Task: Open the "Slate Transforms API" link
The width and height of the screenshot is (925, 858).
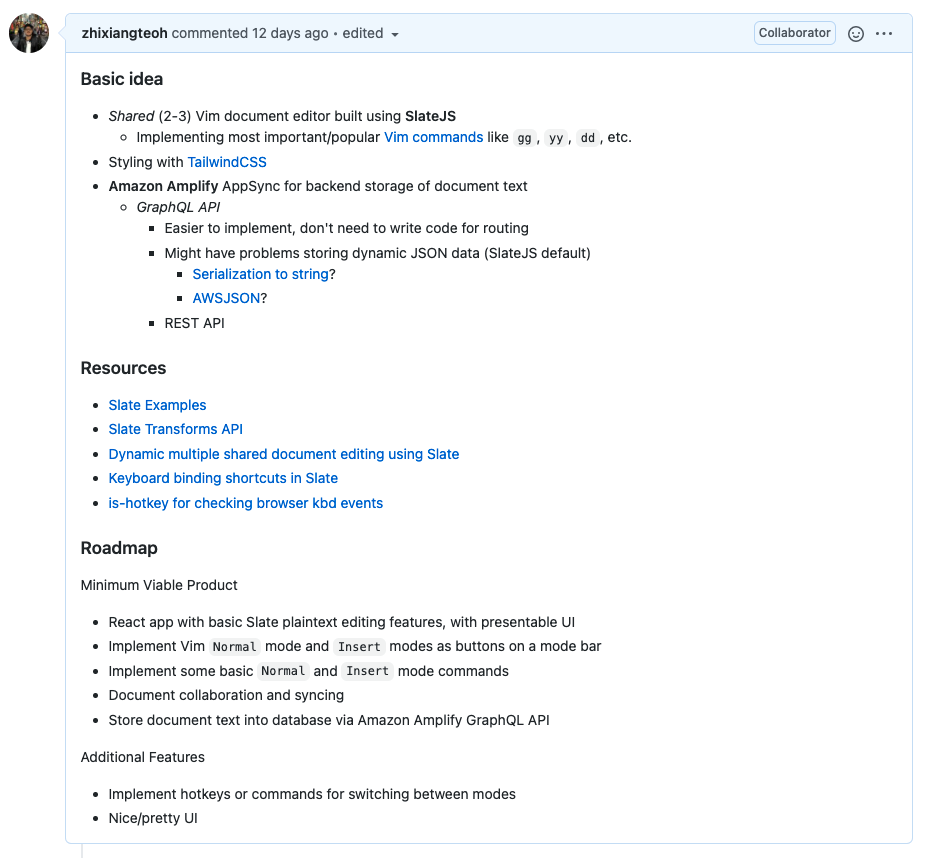Action: (x=176, y=429)
